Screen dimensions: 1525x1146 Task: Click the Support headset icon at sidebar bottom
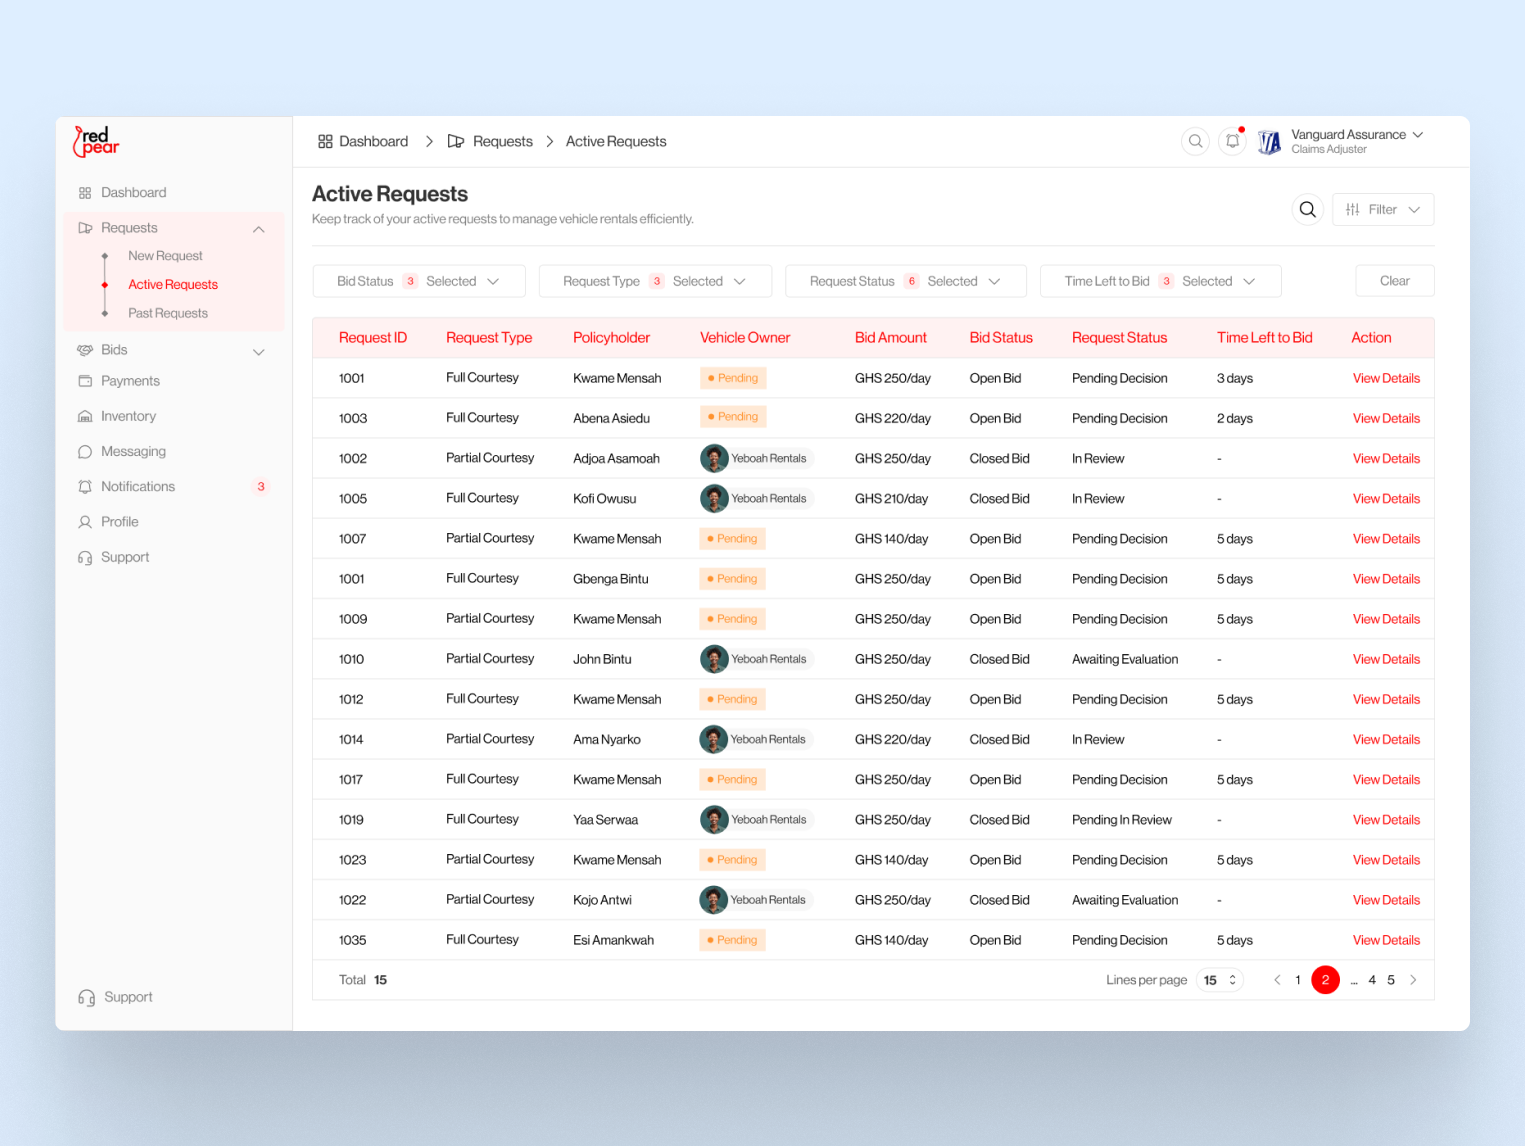(85, 997)
